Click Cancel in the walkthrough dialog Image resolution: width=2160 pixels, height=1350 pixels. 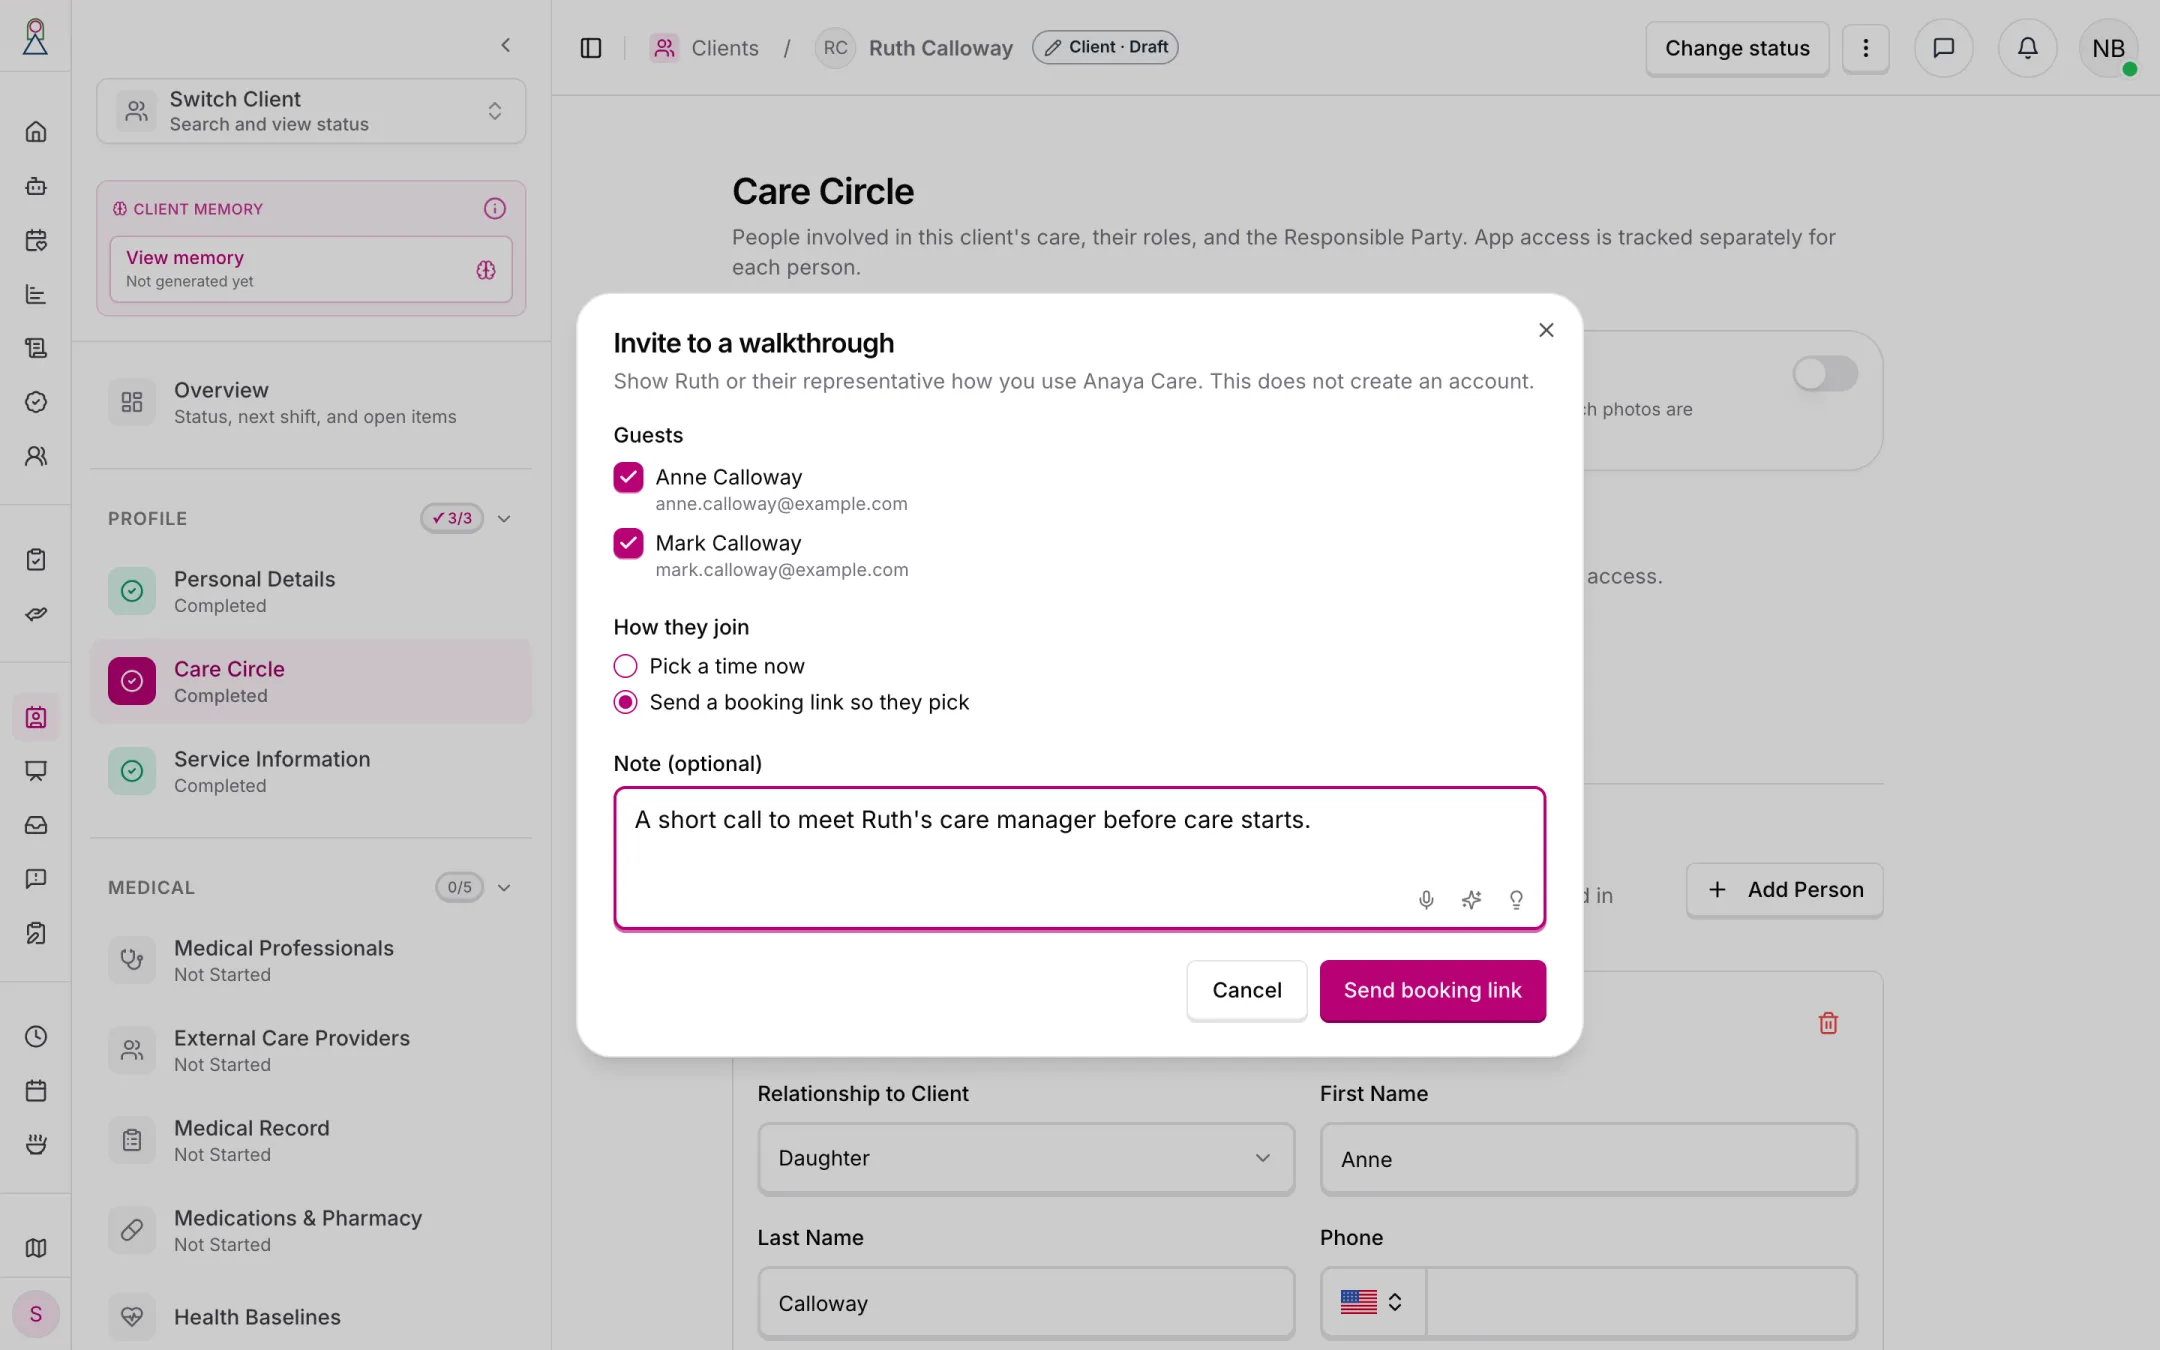point(1246,991)
